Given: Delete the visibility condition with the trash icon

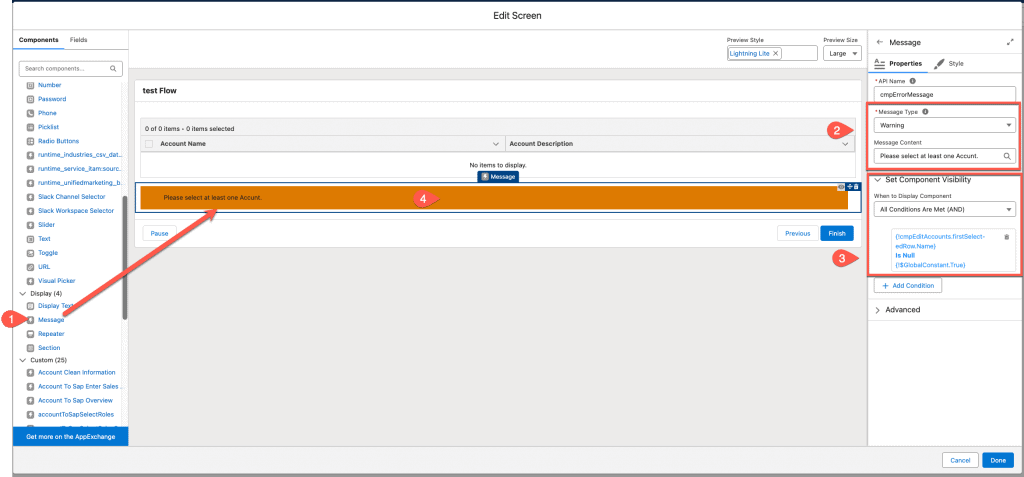Looking at the screenshot, I should pos(1006,237).
